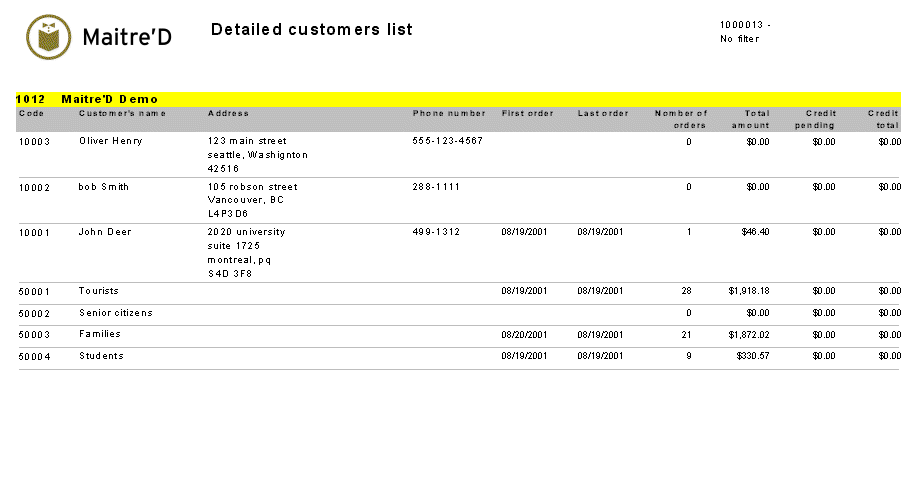Click bob Smith customer row name
Viewport: 917px width, 480px height.
pos(104,187)
